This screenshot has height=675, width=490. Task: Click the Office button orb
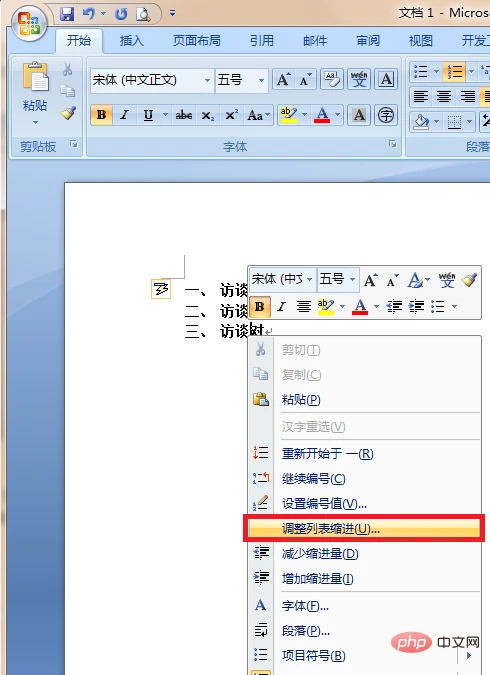coord(29,22)
